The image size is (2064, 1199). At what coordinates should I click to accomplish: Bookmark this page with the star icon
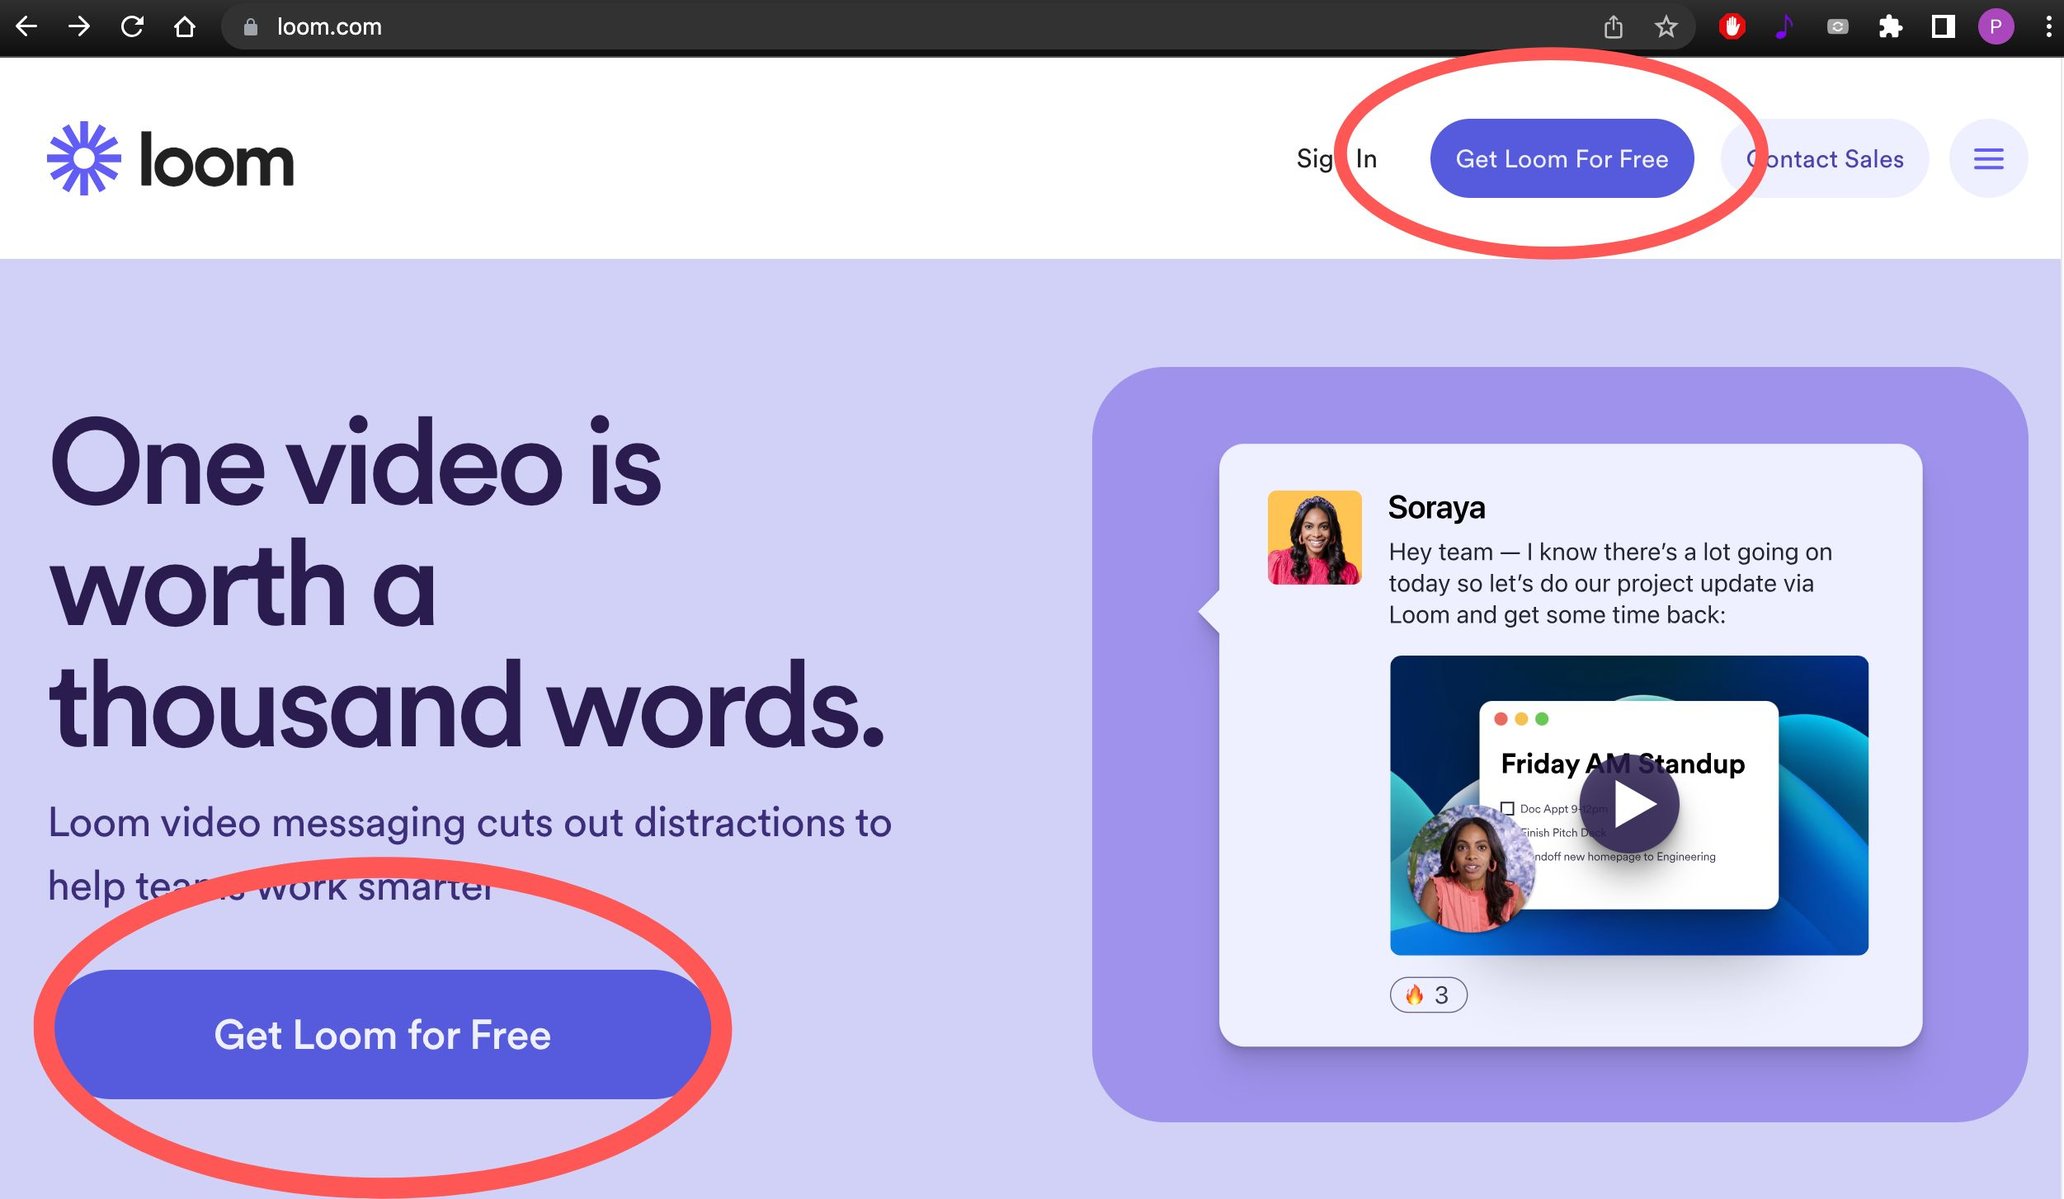[1665, 27]
